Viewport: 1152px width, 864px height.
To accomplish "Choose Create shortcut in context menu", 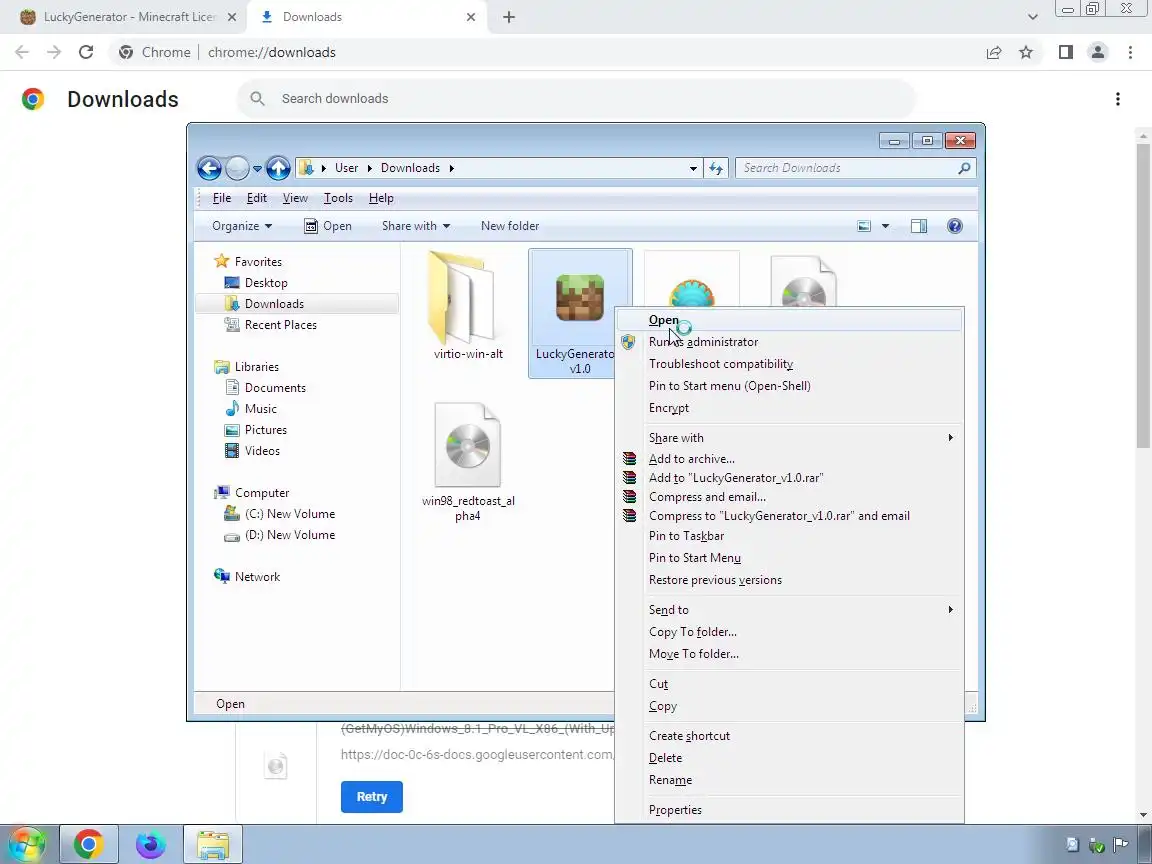I will point(789,735).
